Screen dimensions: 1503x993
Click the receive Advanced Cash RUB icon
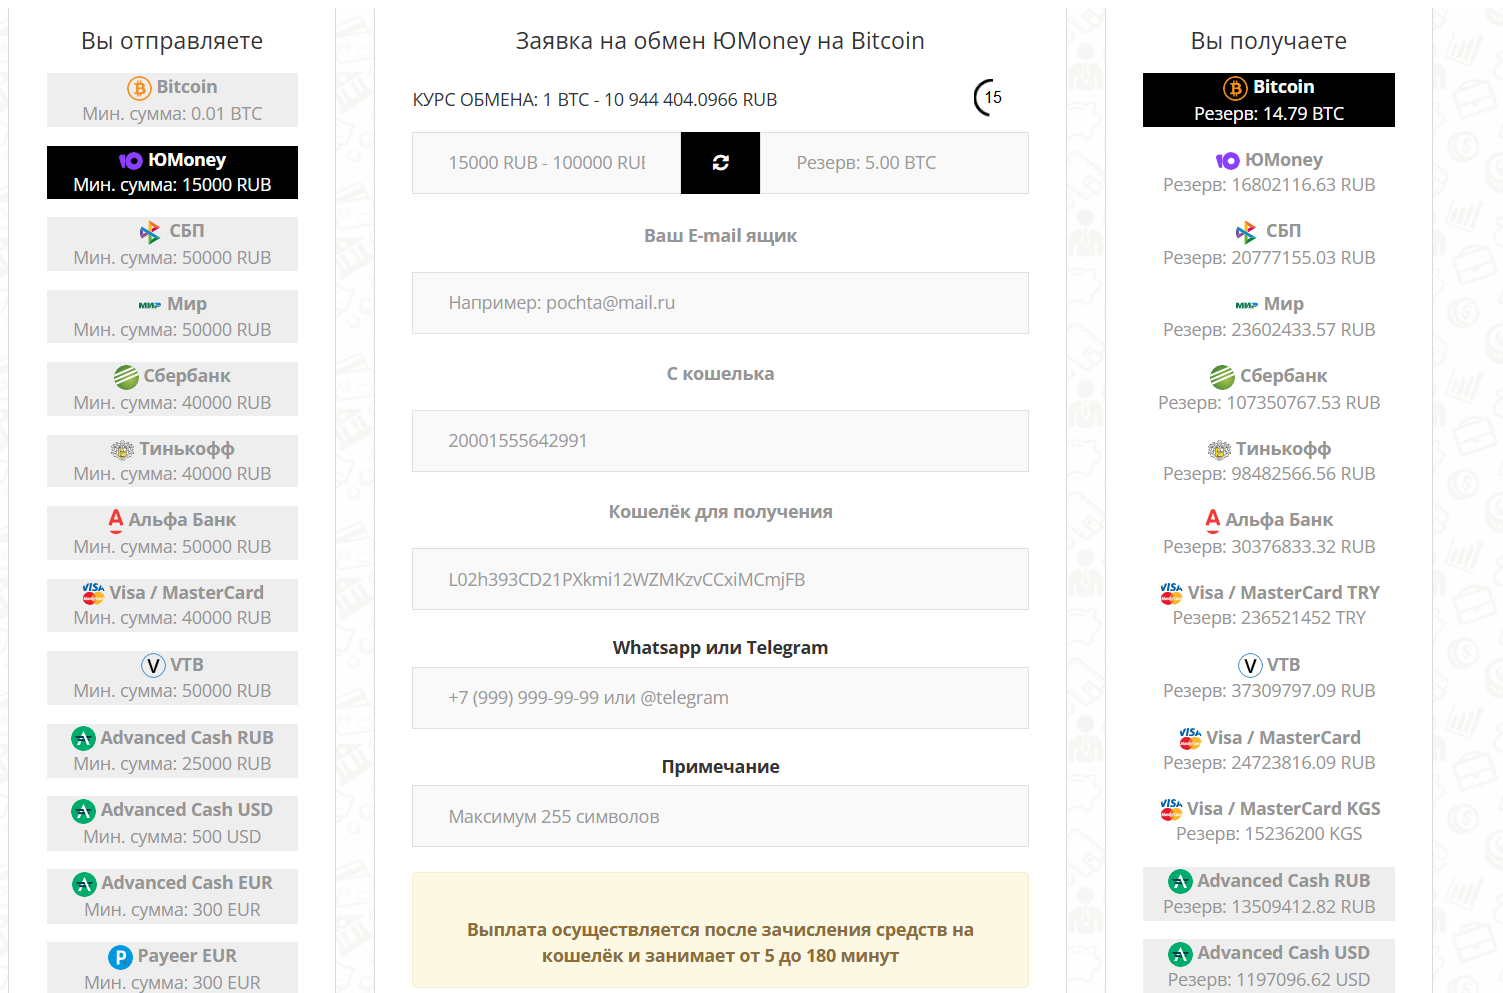point(1181,882)
